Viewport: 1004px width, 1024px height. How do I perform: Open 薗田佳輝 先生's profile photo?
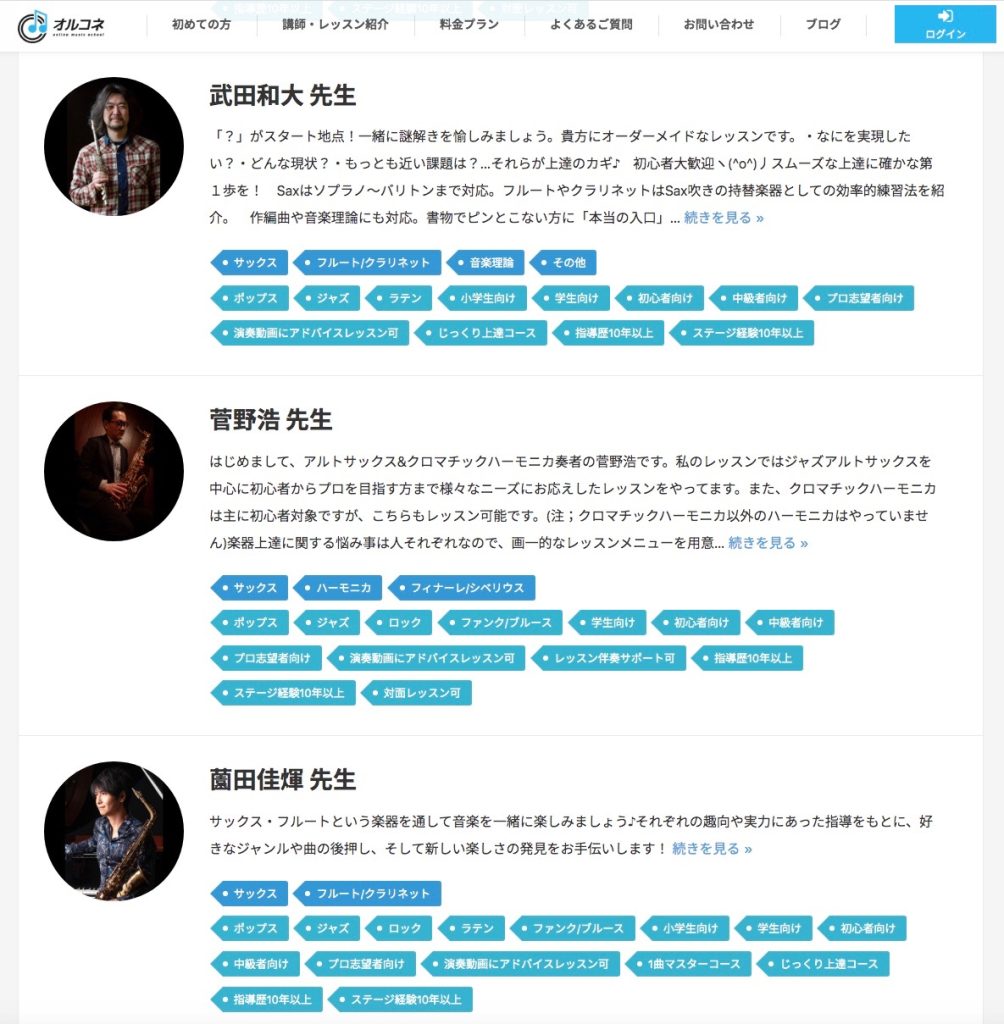click(x=114, y=831)
